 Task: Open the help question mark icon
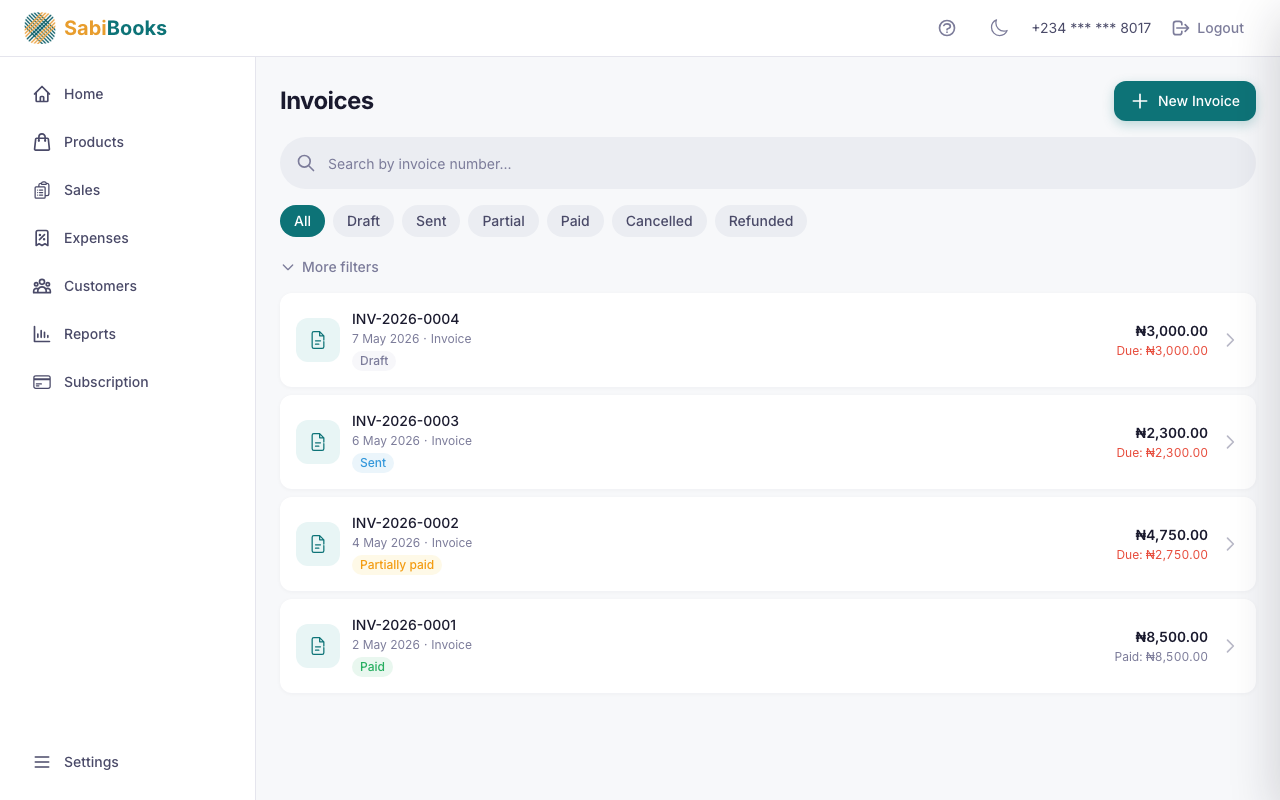point(947,28)
